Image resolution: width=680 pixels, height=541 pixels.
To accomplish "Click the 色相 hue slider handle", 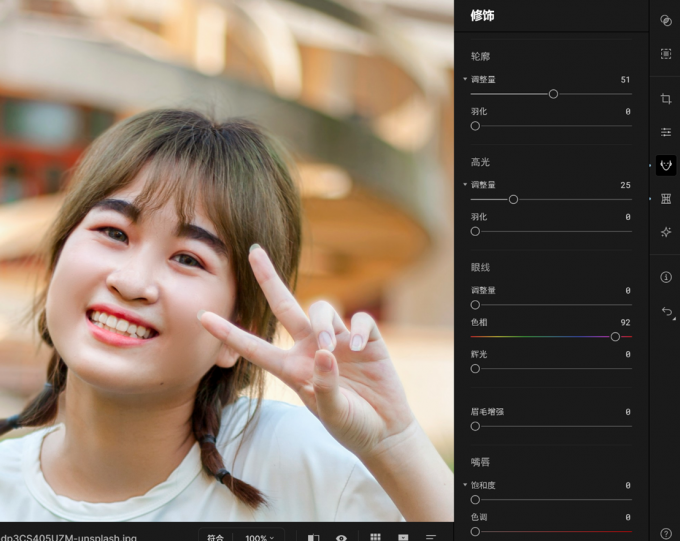I will [615, 337].
